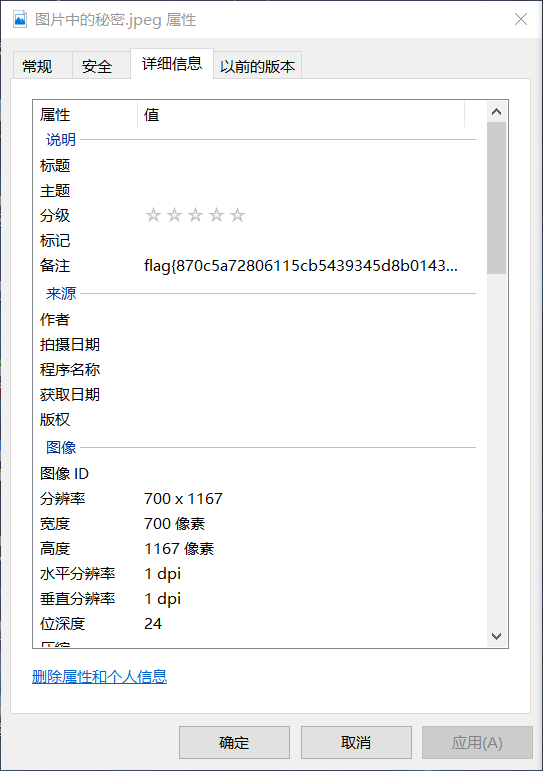Select the 图像 ID property row
Image resolution: width=543 pixels, height=771 pixels.
coord(255,474)
